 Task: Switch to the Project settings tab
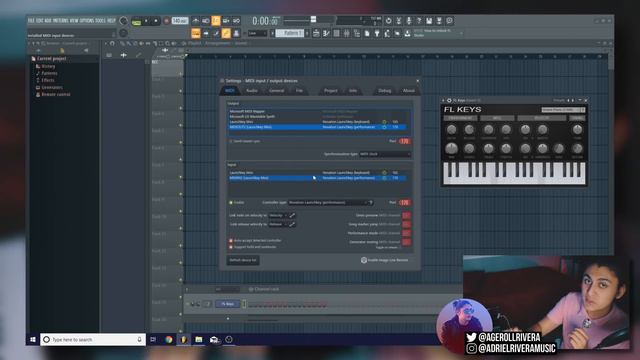click(331, 91)
